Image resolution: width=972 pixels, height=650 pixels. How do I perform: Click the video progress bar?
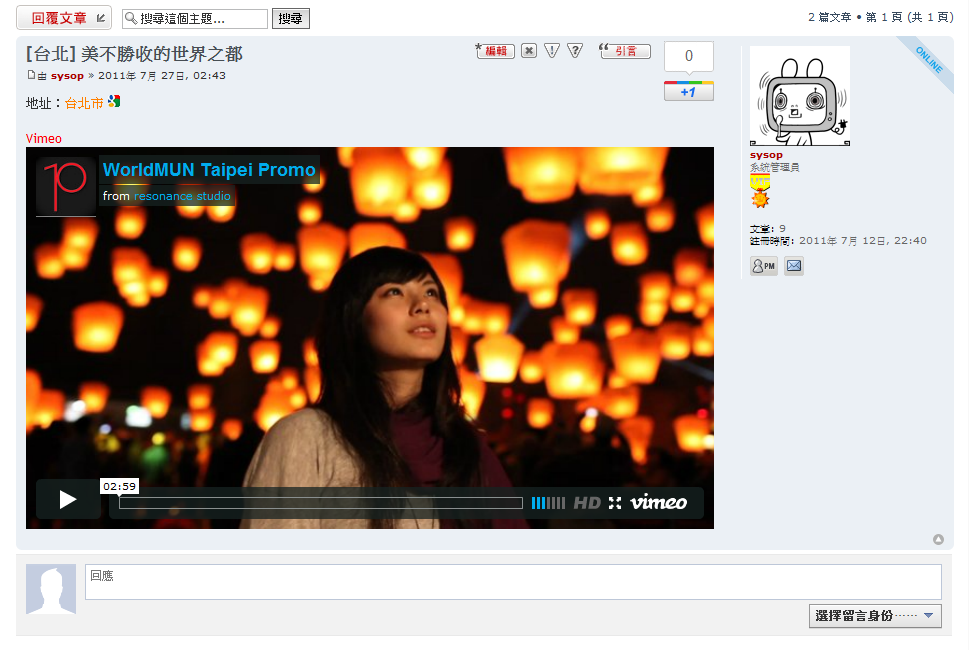320,503
